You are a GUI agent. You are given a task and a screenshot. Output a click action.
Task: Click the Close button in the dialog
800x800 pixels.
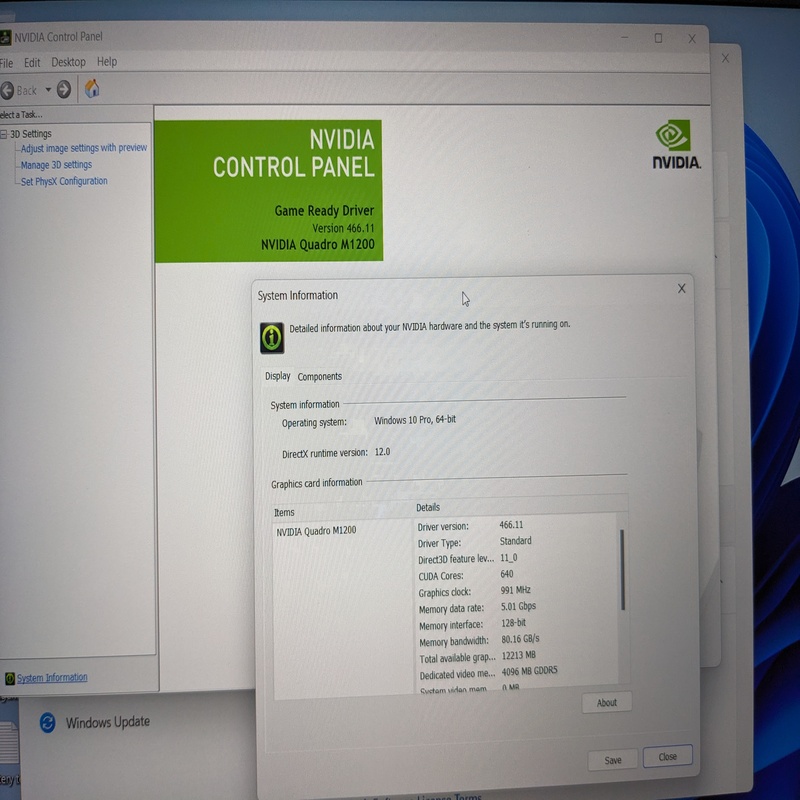click(x=668, y=756)
